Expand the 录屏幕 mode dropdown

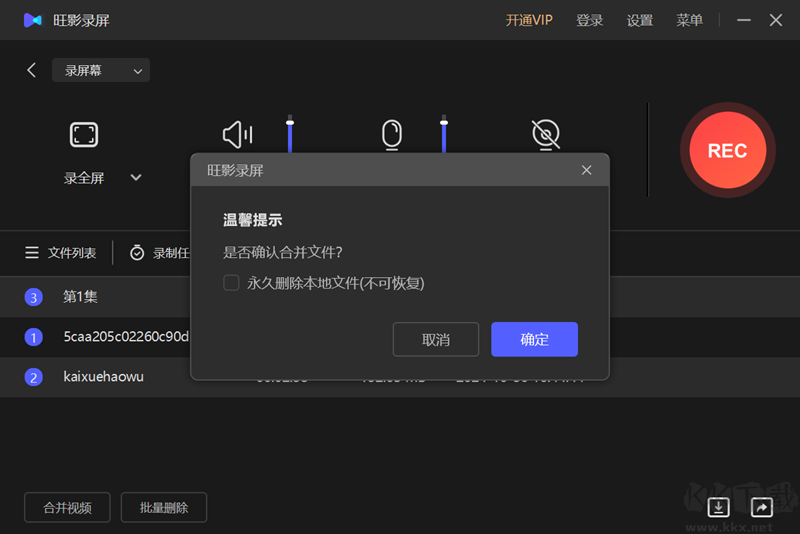click(x=101, y=70)
